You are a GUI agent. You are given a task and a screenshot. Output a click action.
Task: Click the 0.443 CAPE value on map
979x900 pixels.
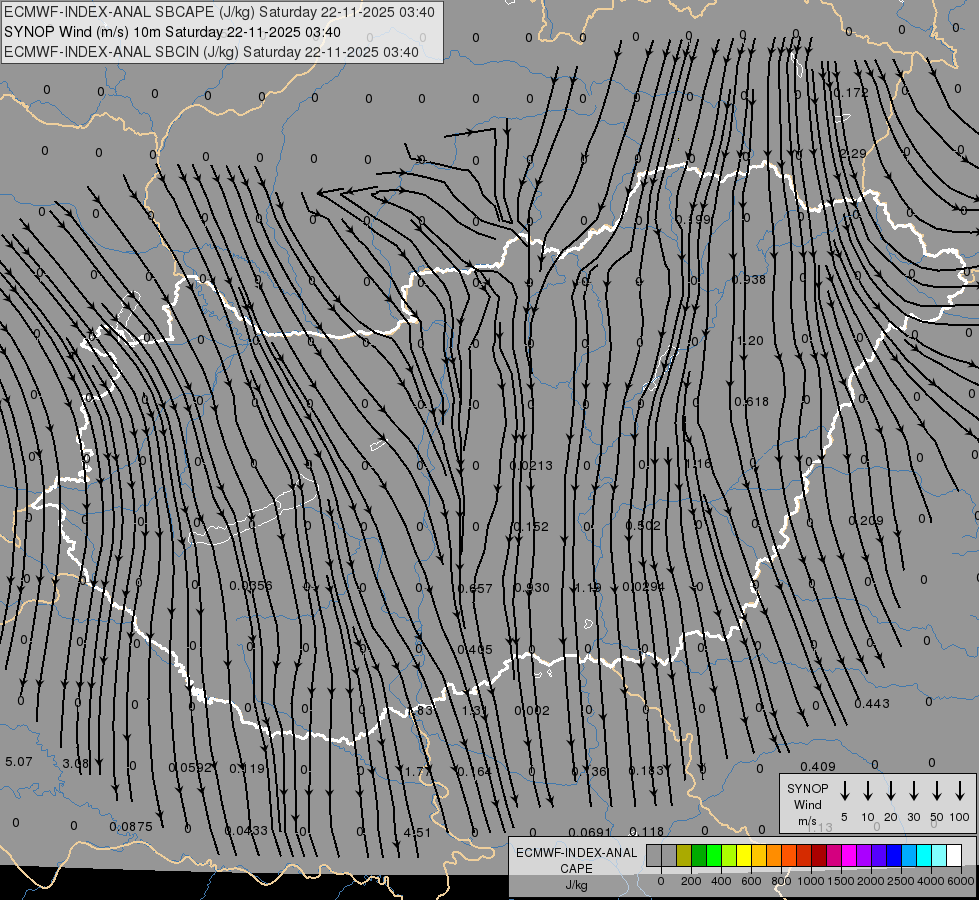point(872,704)
